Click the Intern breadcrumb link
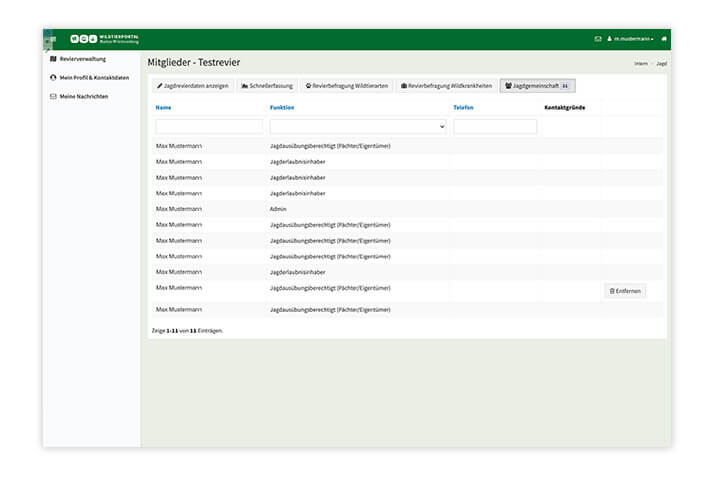Screen dimensions: 720x480 coord(641,64)
